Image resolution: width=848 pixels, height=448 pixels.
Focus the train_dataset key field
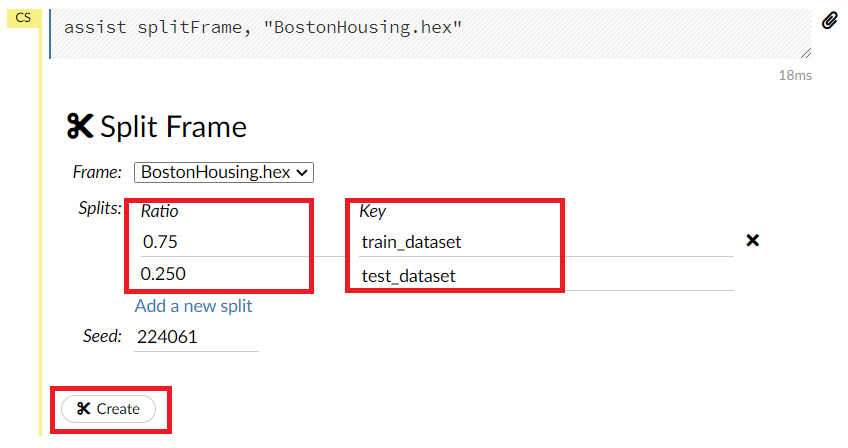point(545,242)
